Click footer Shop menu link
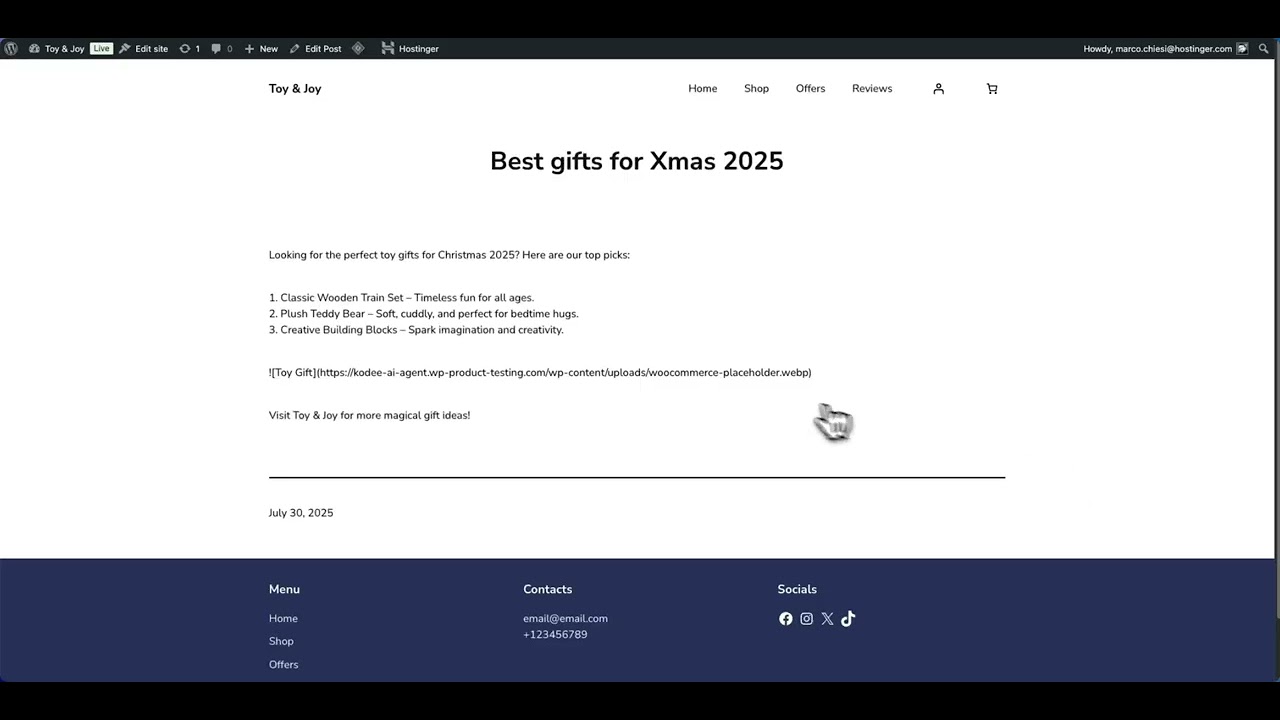 [281, 642]
